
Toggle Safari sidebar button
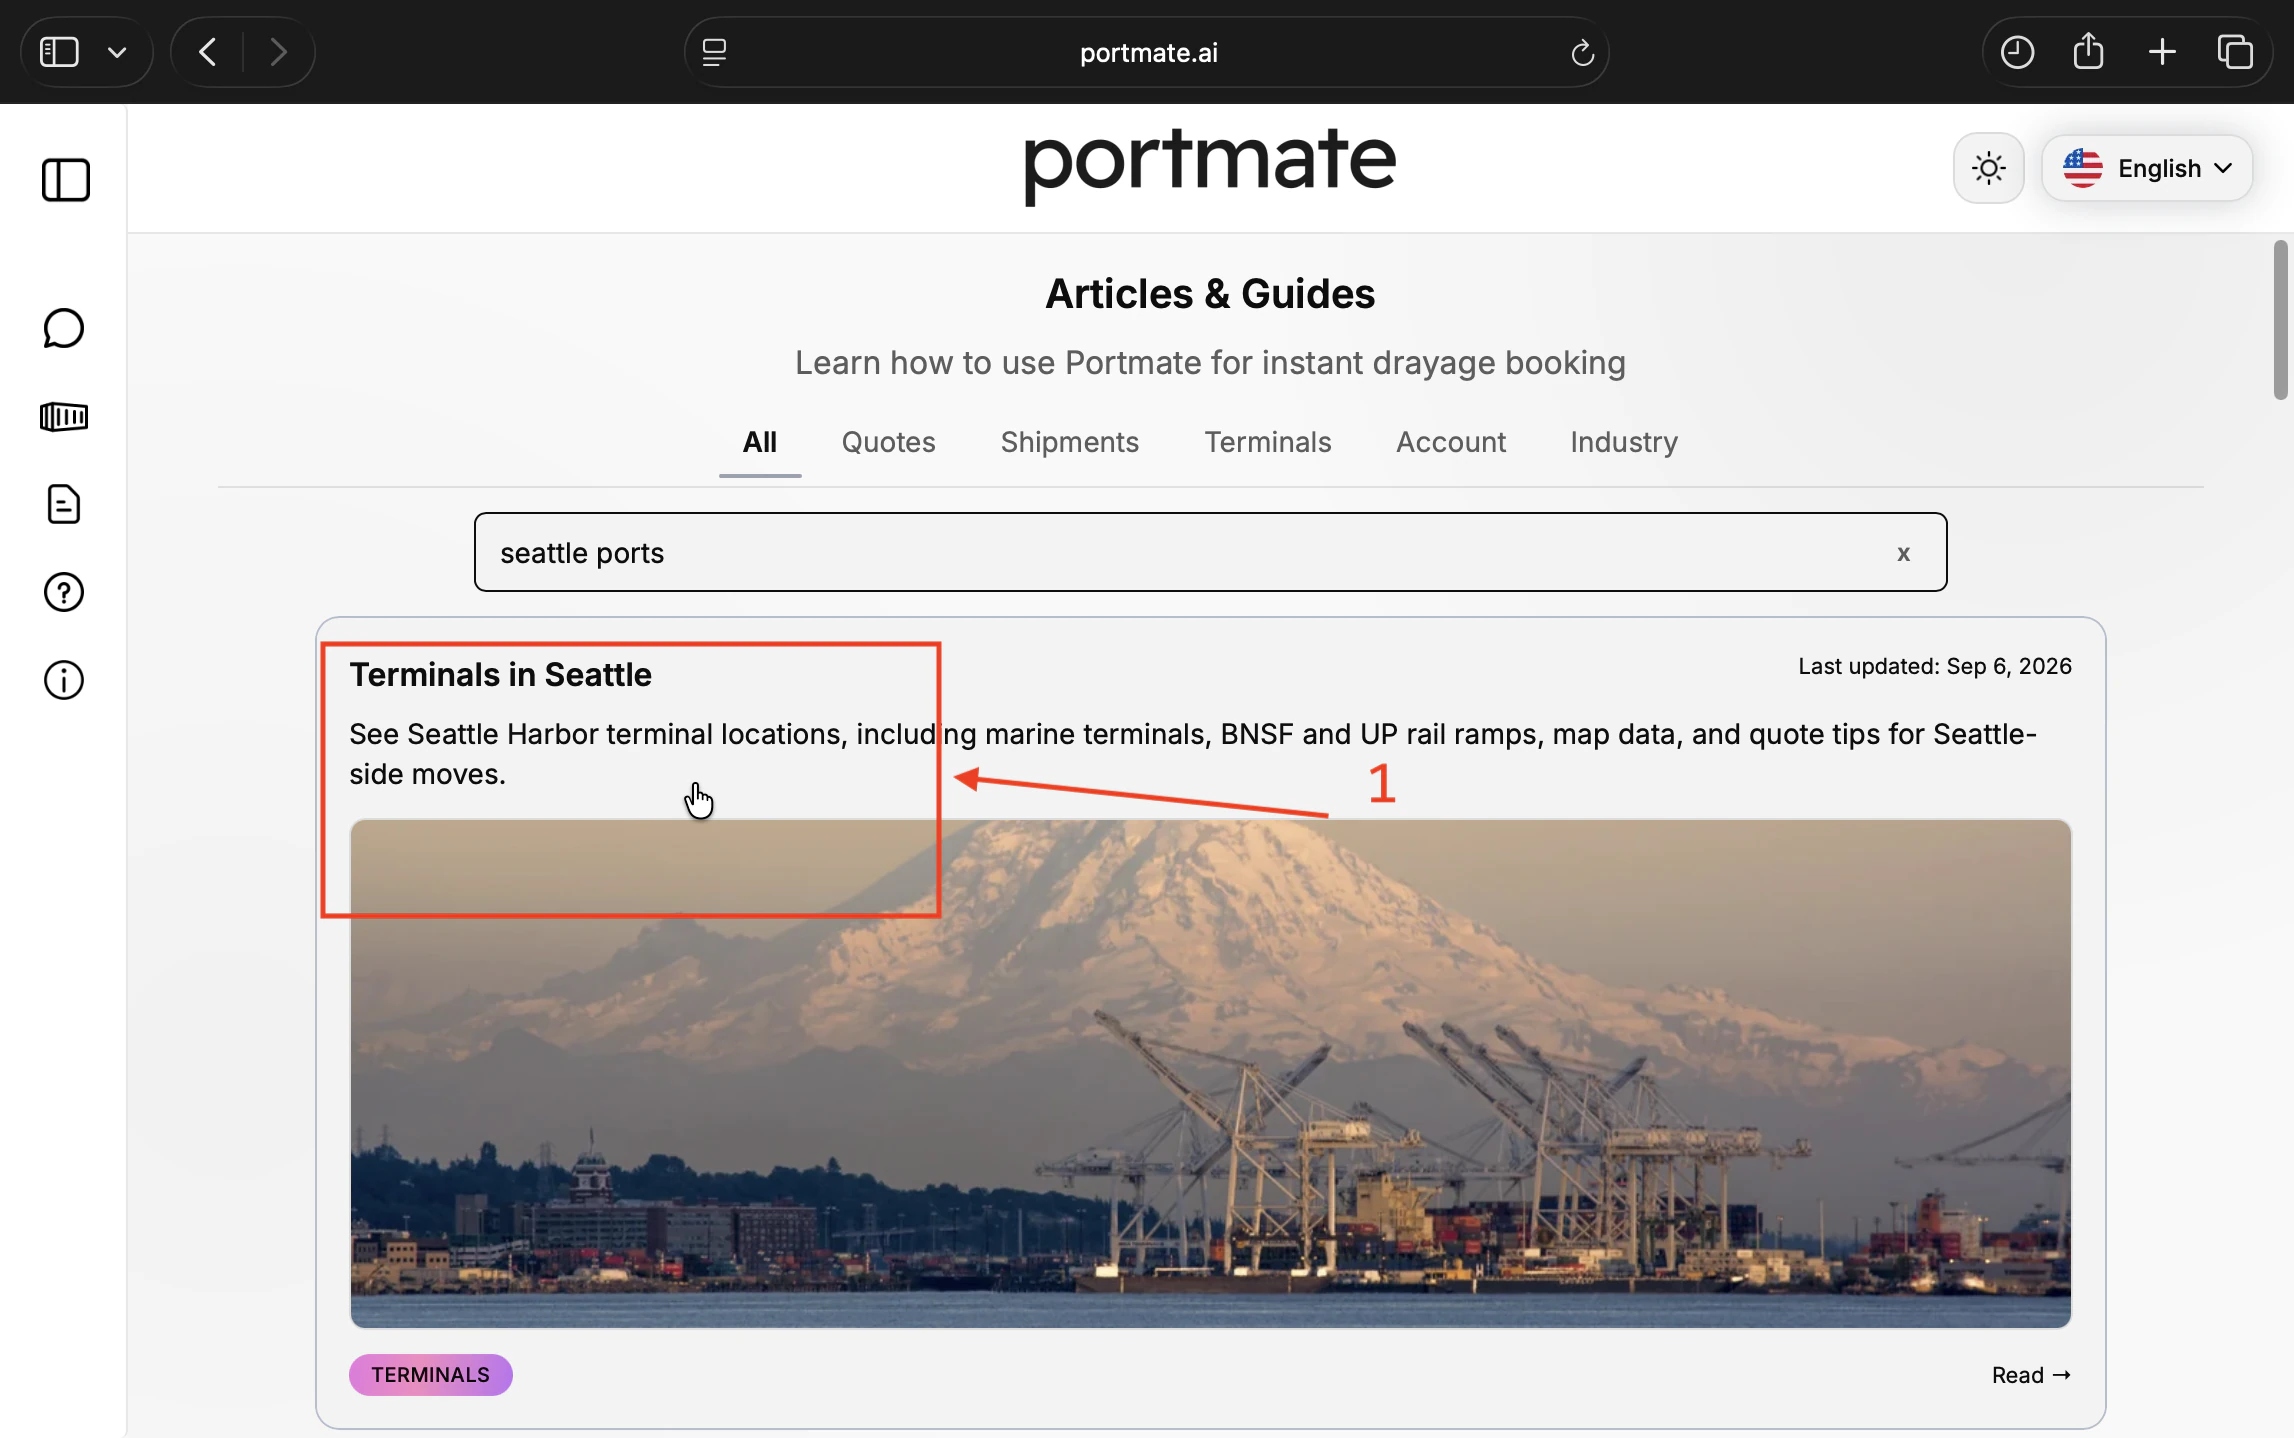click(59, 52)
